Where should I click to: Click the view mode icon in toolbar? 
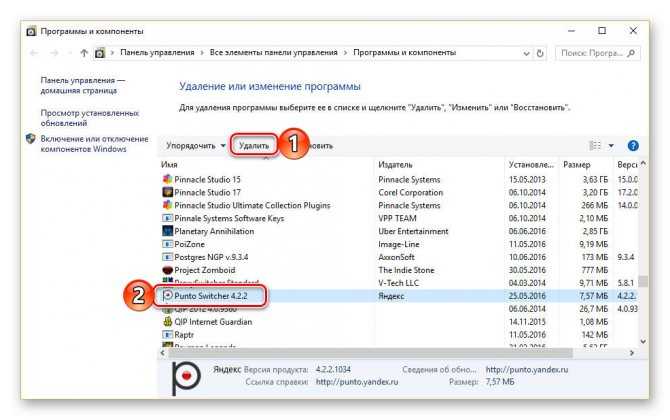595,146
